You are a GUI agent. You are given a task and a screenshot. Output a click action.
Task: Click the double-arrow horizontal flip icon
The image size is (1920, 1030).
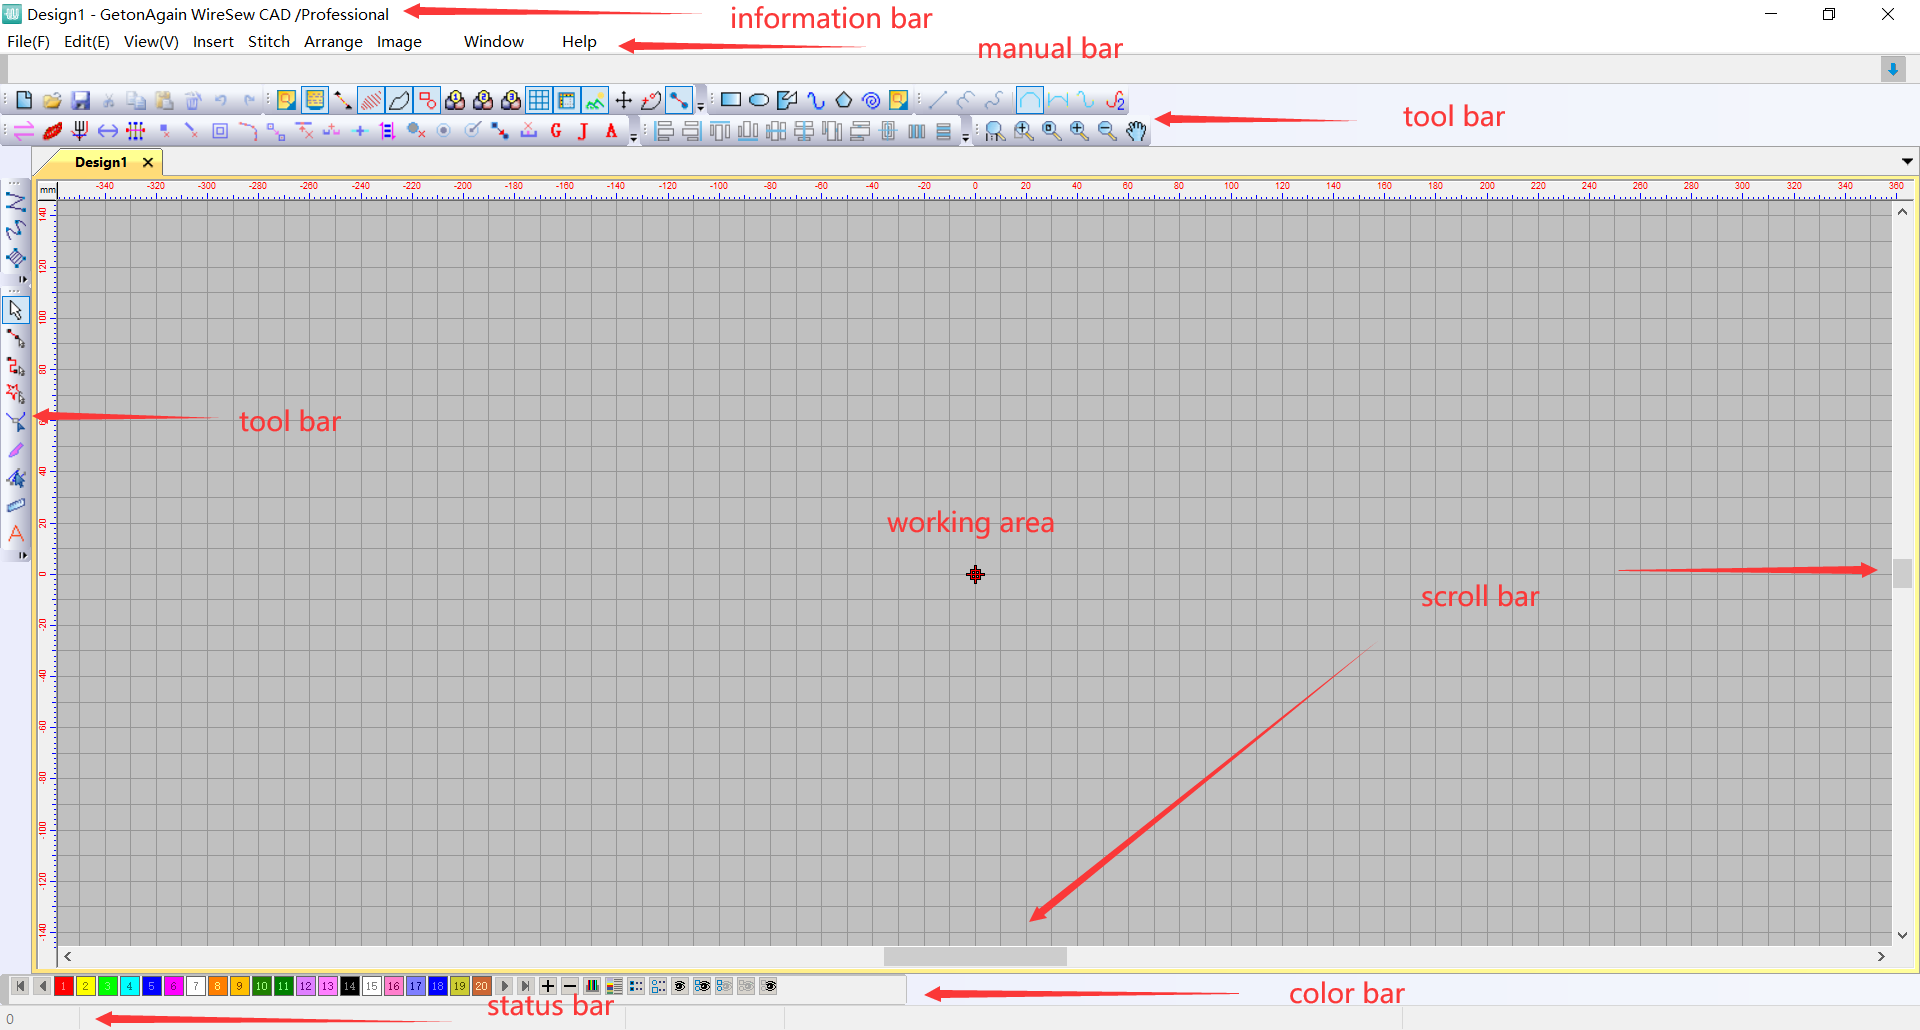coord(108,131)
